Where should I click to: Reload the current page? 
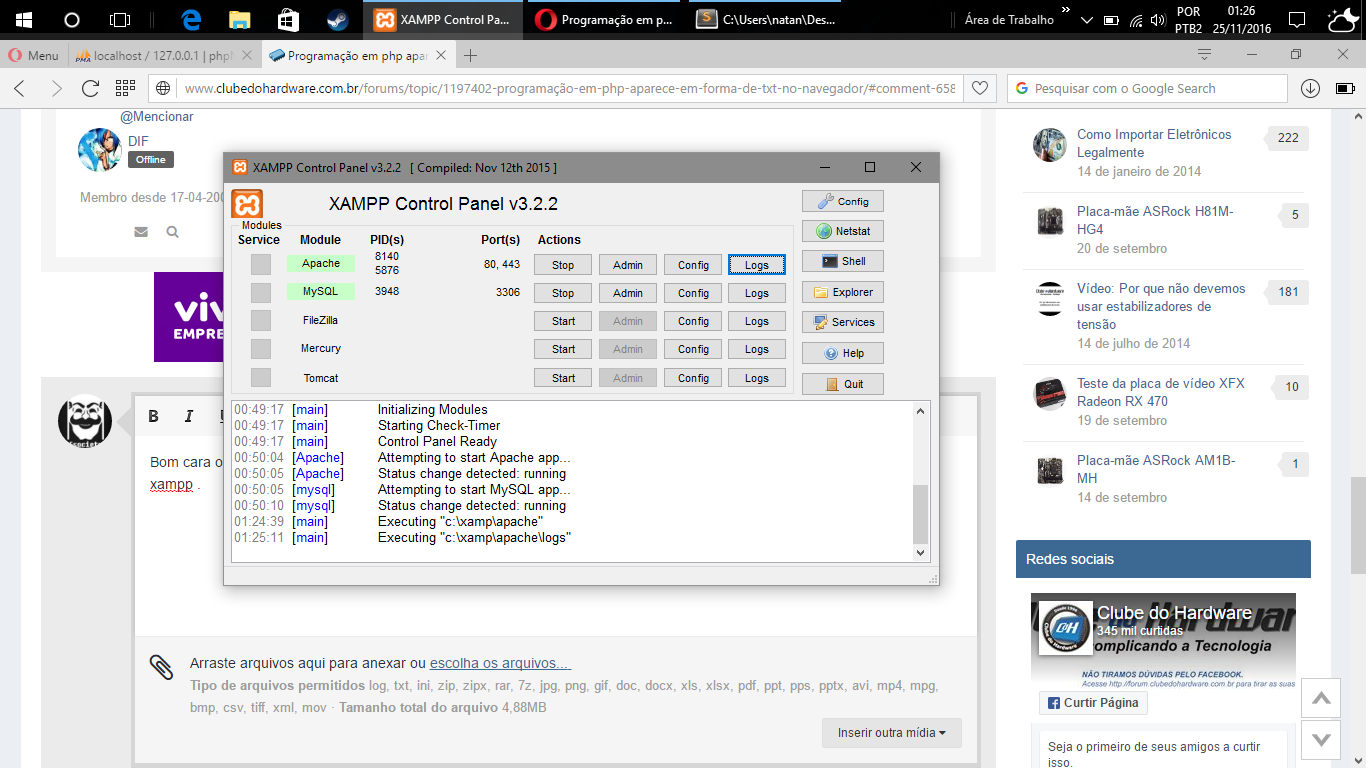(x=91, y=88)
